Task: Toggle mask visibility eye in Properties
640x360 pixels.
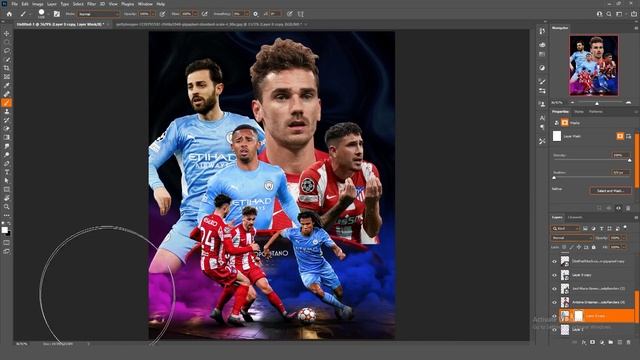Action: coord(618,208)
